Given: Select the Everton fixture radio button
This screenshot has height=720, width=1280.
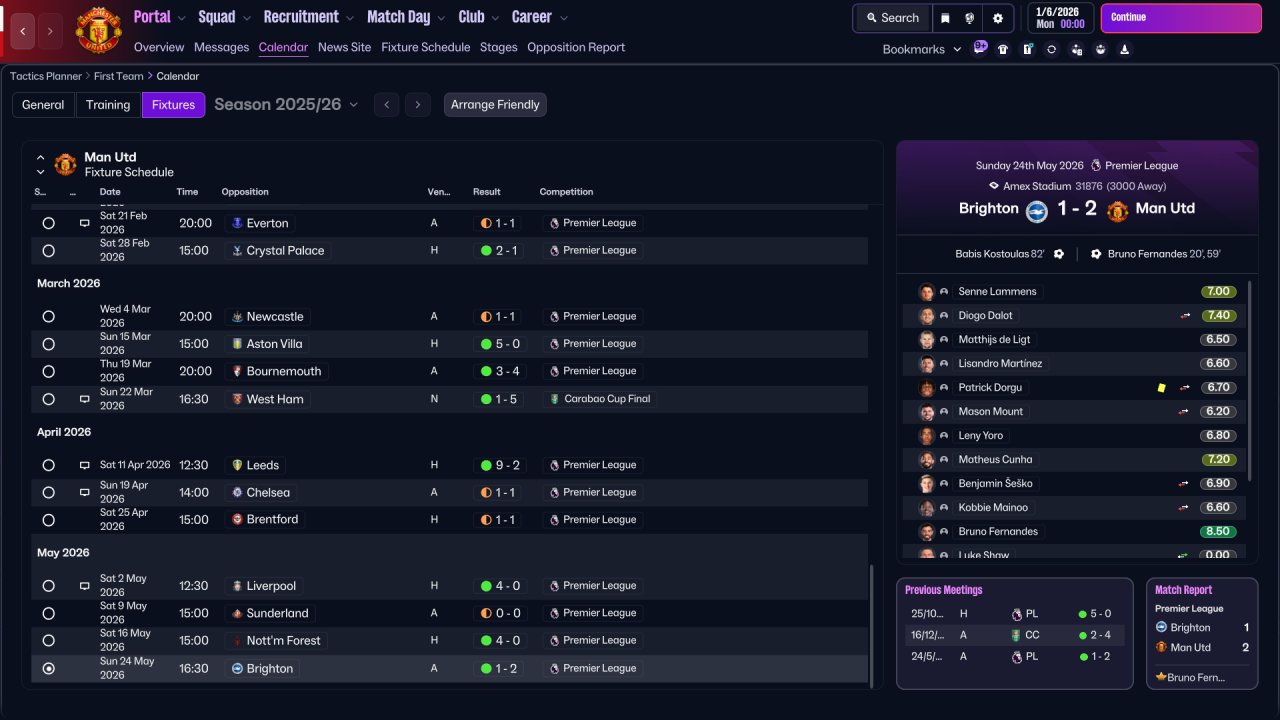Looking at the screenshot, I should click(48, 223).
